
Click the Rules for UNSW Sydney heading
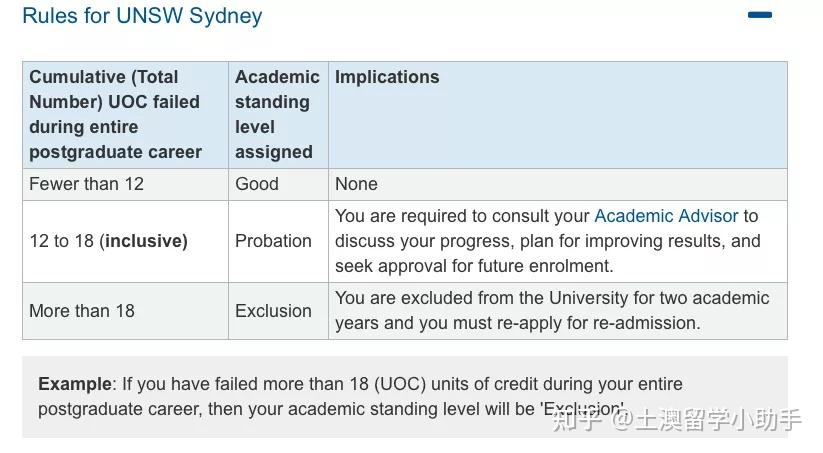pos(142,16)
